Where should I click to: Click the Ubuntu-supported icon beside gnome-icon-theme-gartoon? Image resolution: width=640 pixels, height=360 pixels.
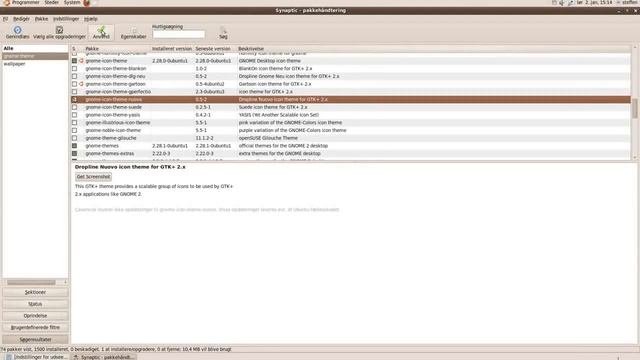tap(81, 84)
